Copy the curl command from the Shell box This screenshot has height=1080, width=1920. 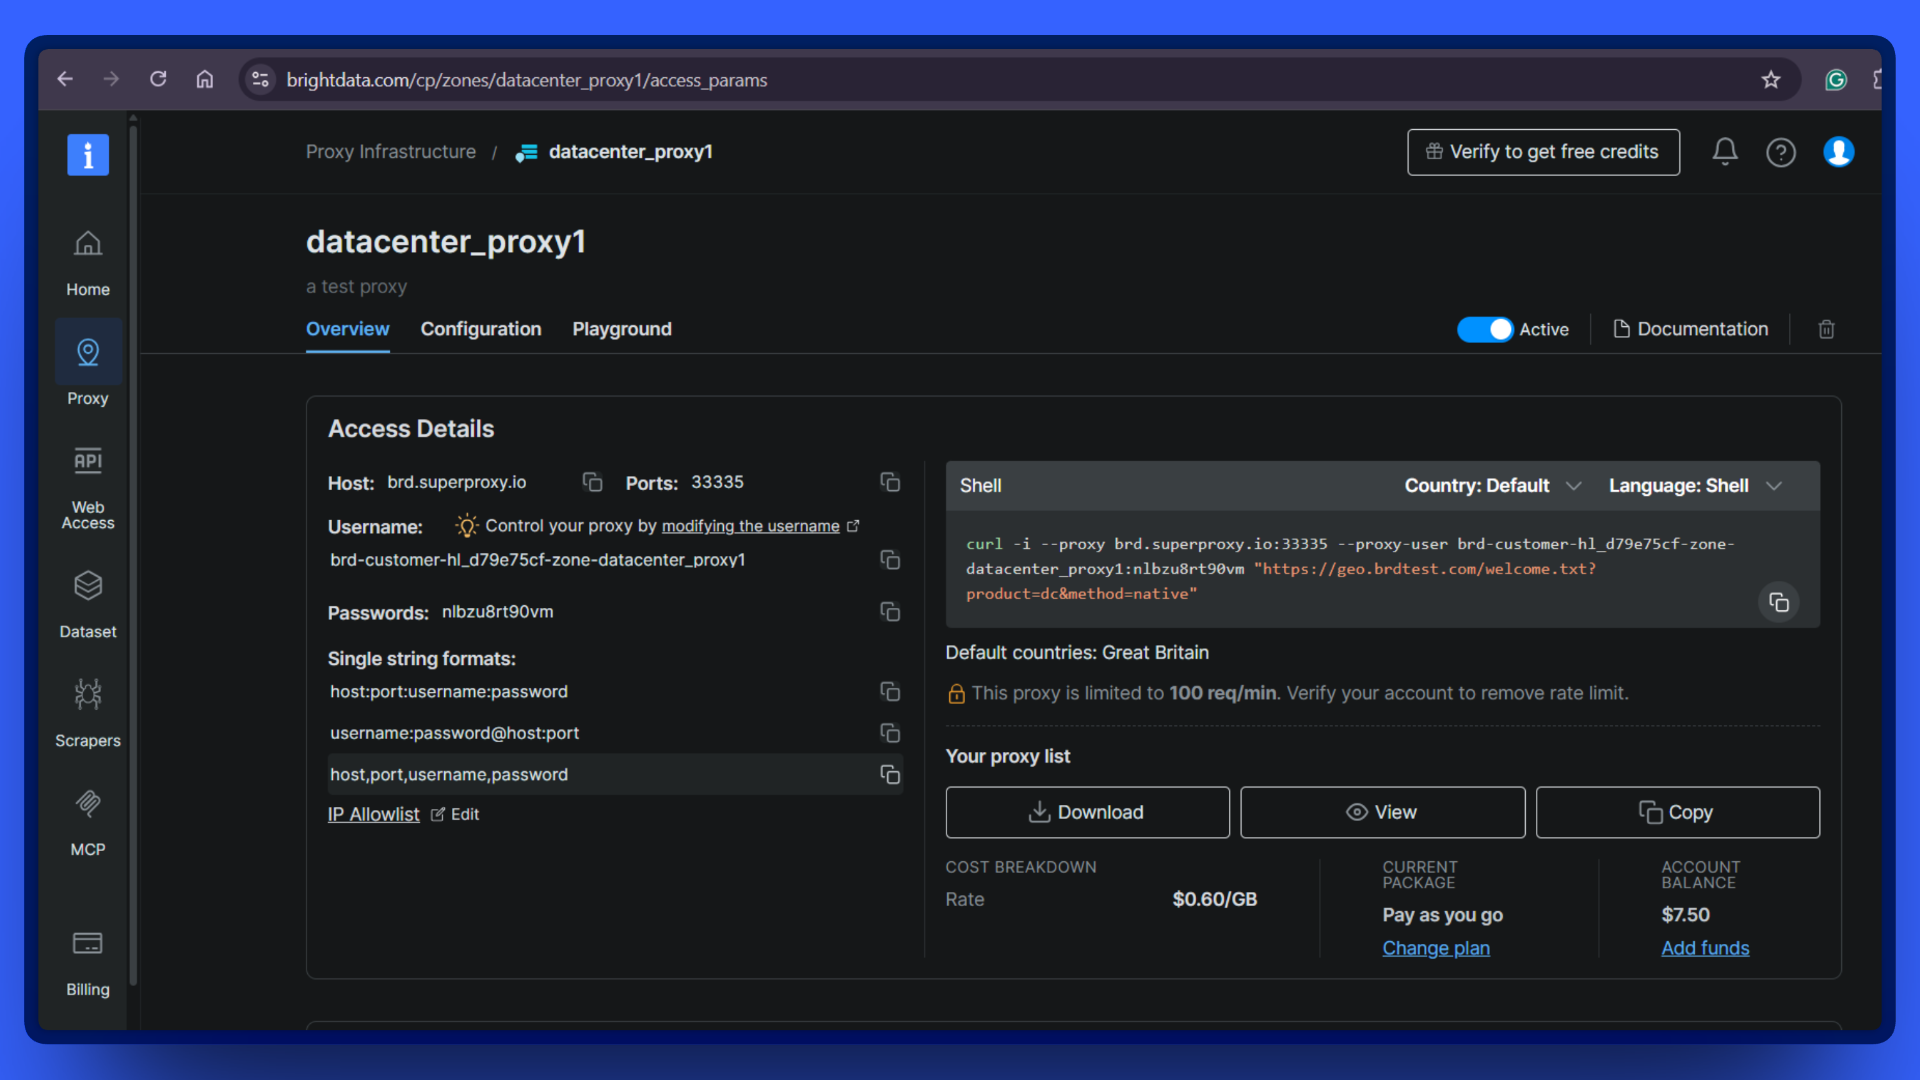pyautogui.click(x=1778, y=602)
